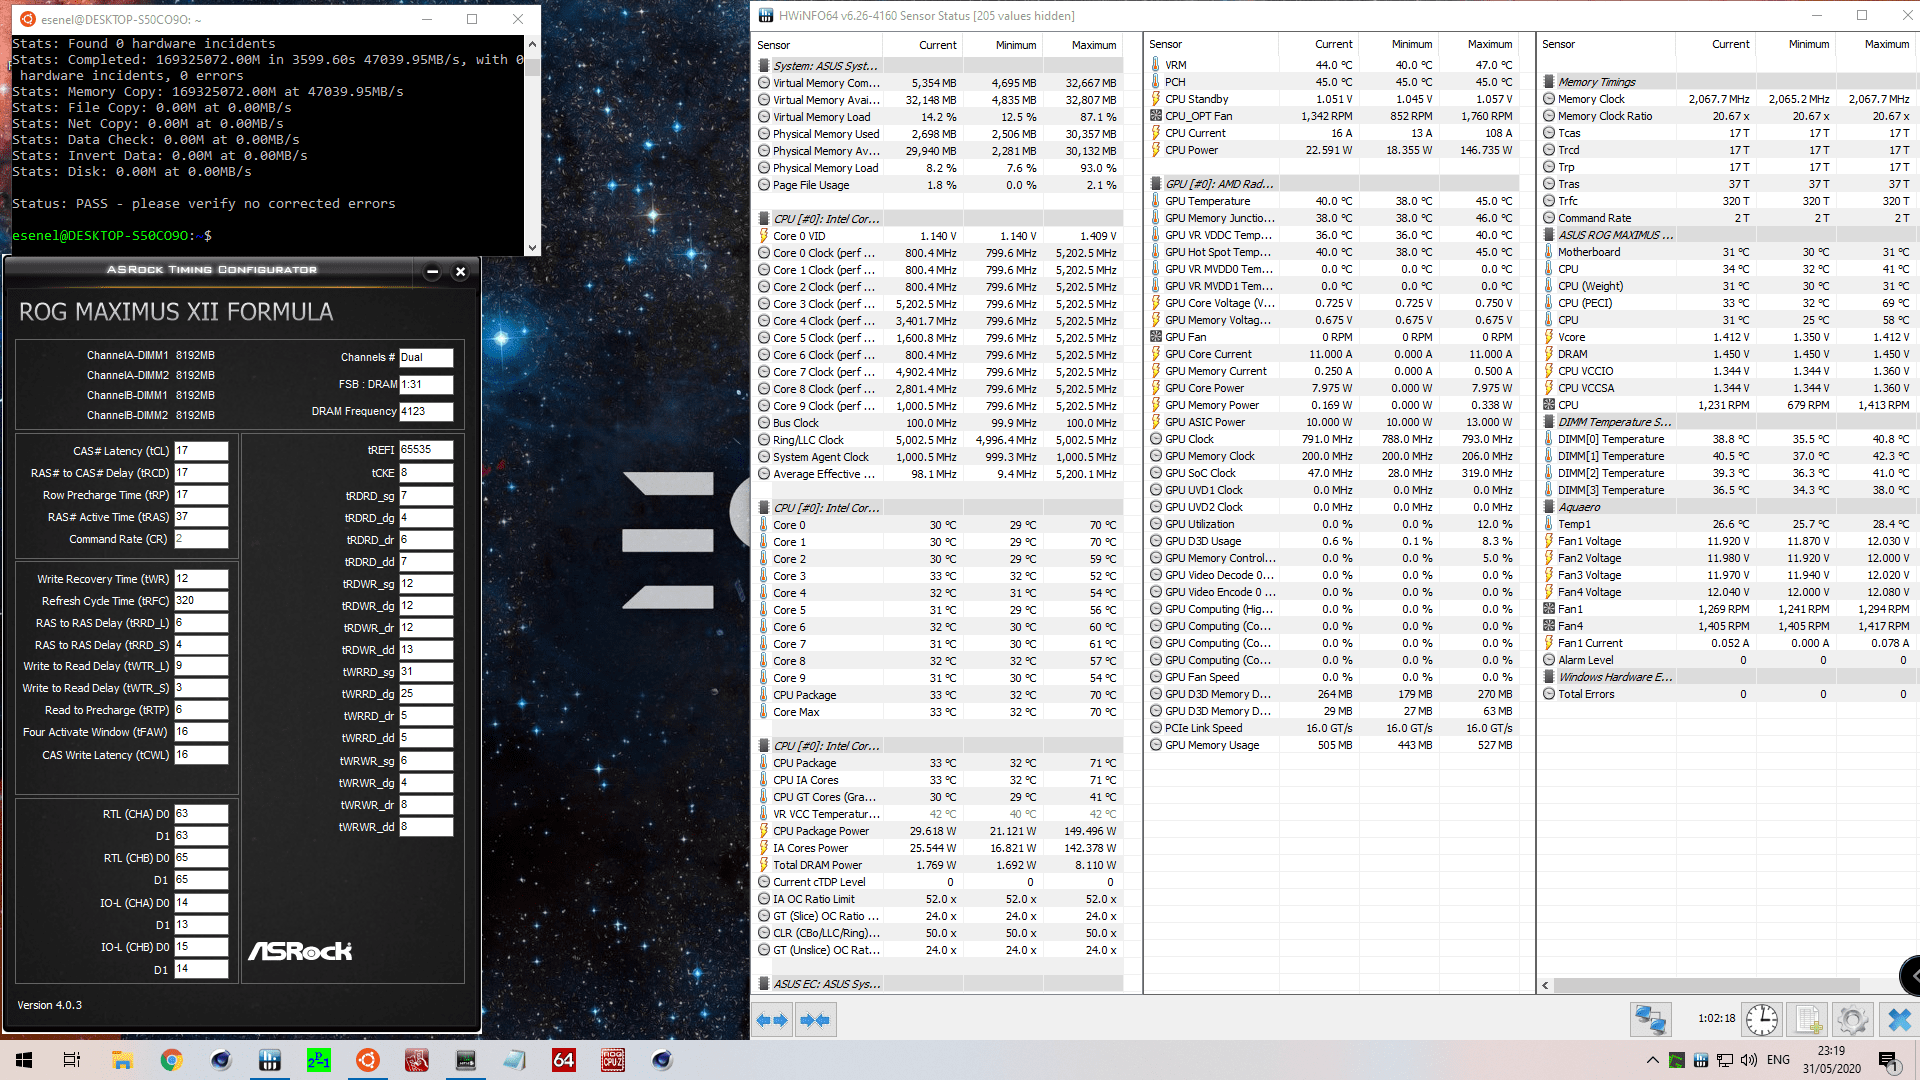Viewport: 1920px width, 1080px height.
Task: Click HWiNFO expand-columns left/right arrows button
Action: (x=772, y=1020)
